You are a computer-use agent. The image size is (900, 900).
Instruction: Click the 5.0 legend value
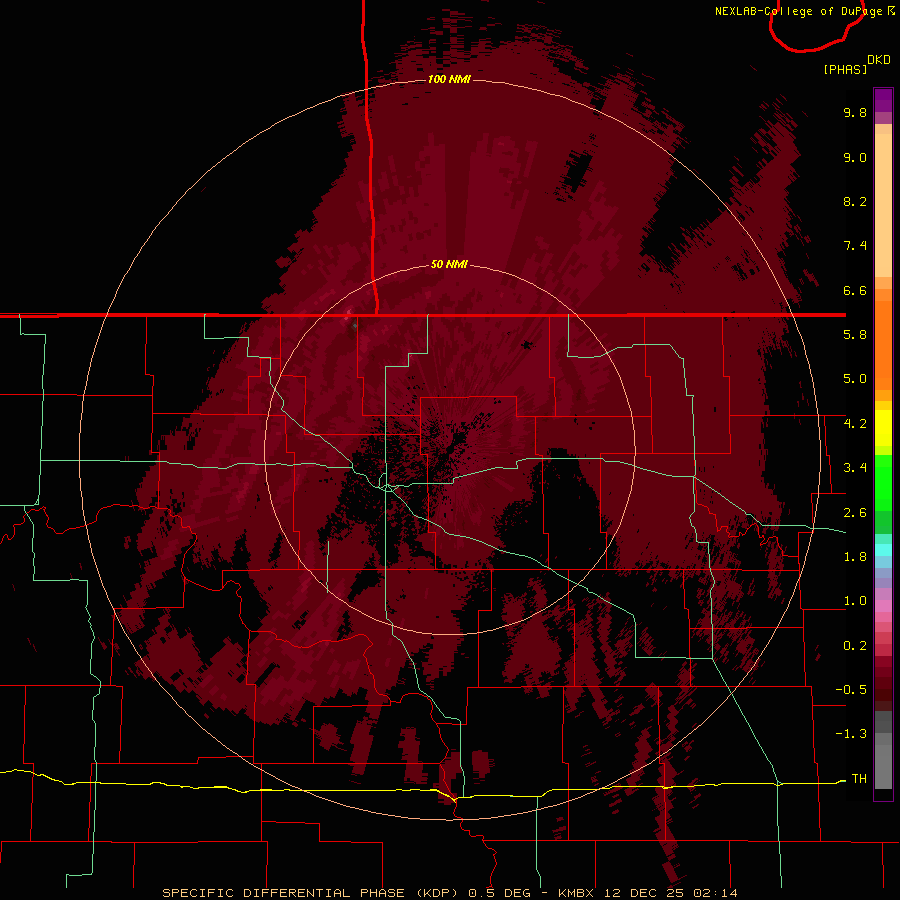tap(855, 379)
